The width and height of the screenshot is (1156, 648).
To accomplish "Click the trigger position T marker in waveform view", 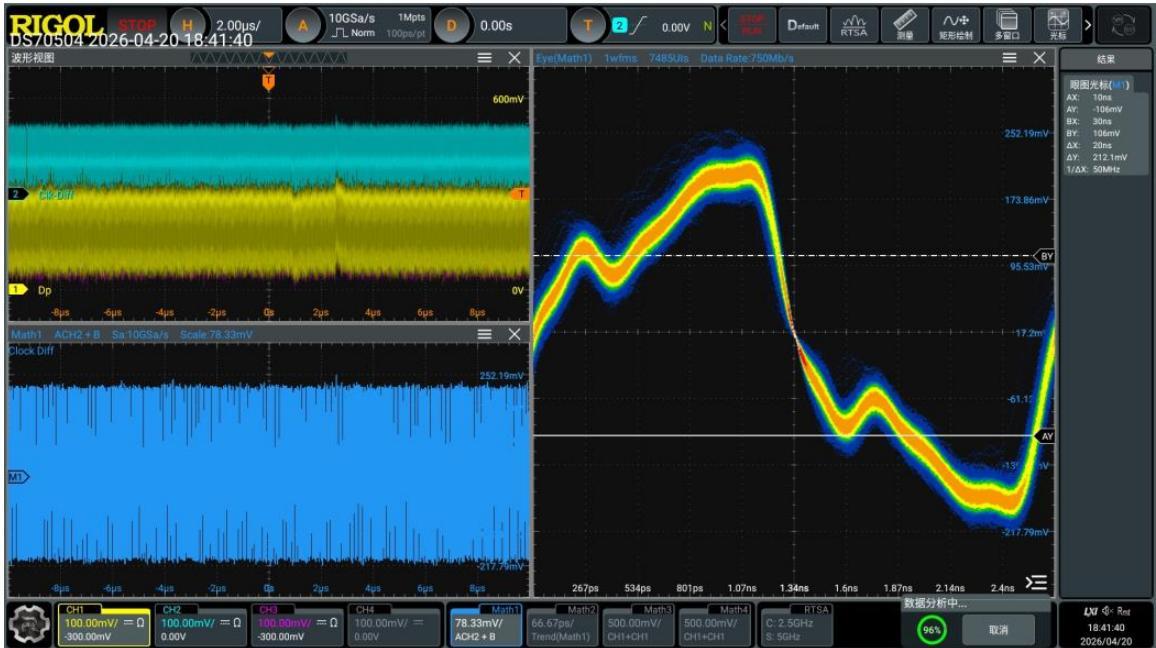I will pyautogui.click(x=268, y=81).
